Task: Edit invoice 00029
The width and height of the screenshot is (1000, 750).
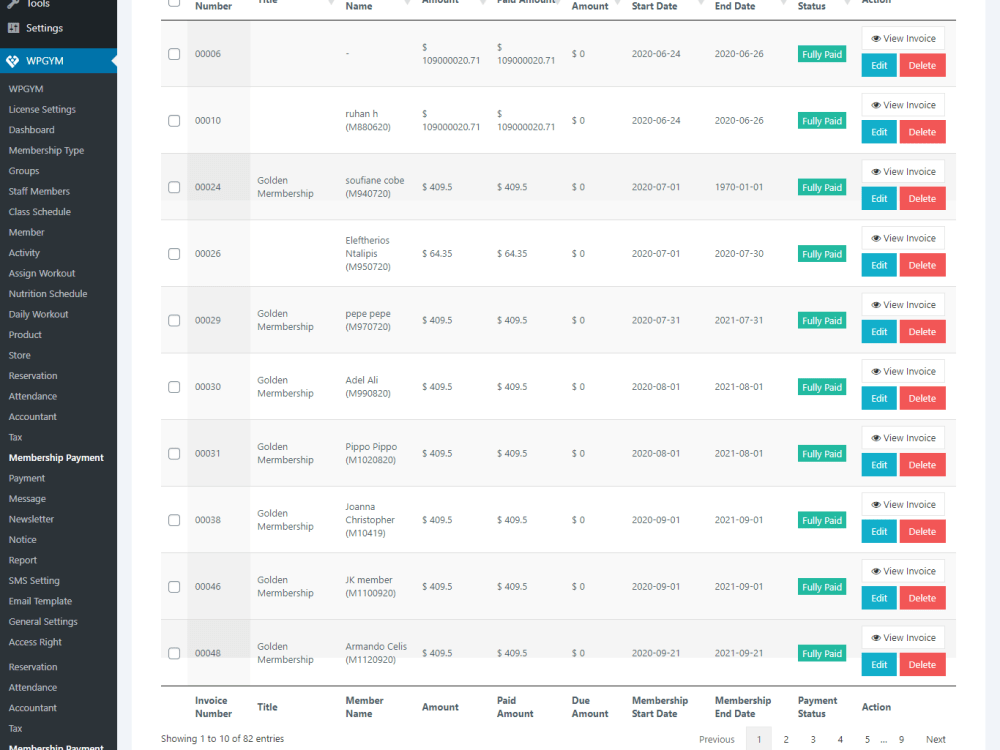Action: click(x=879, y=332)
